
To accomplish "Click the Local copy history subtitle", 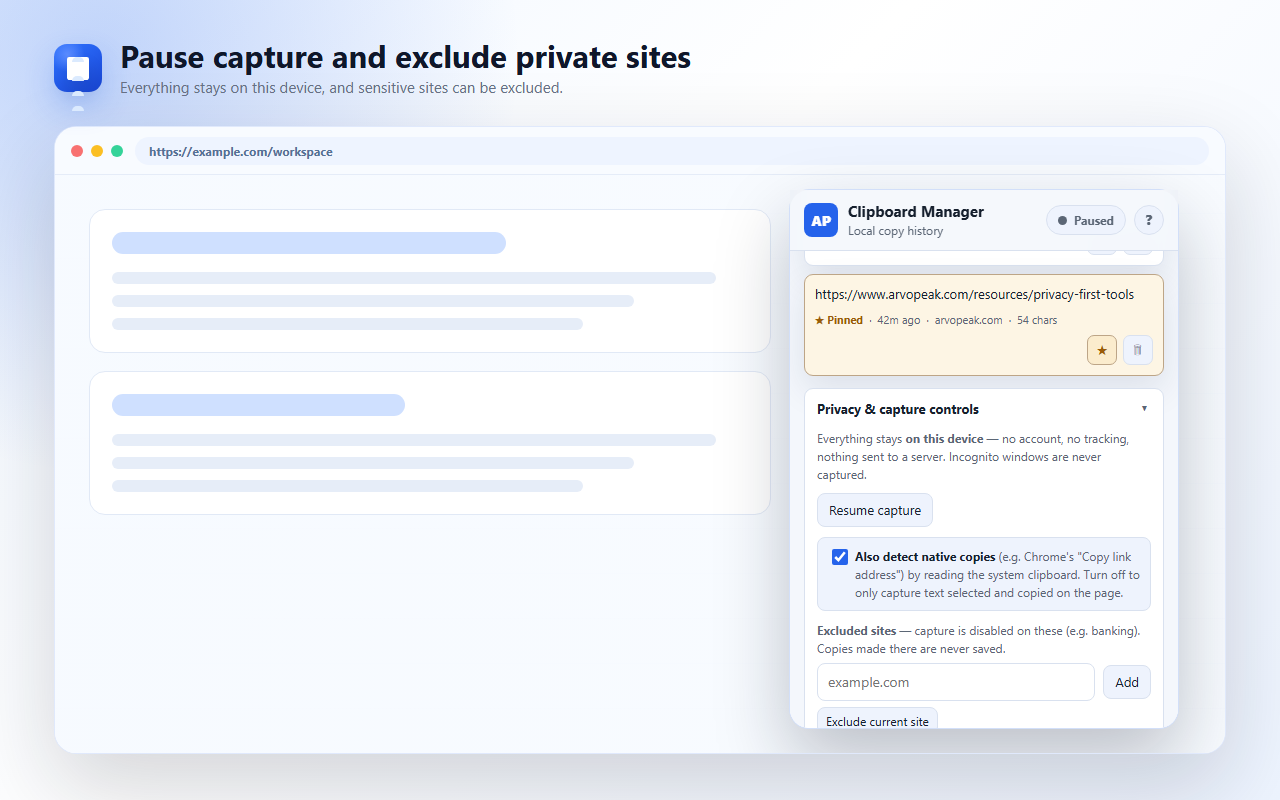I will (895, 231).
